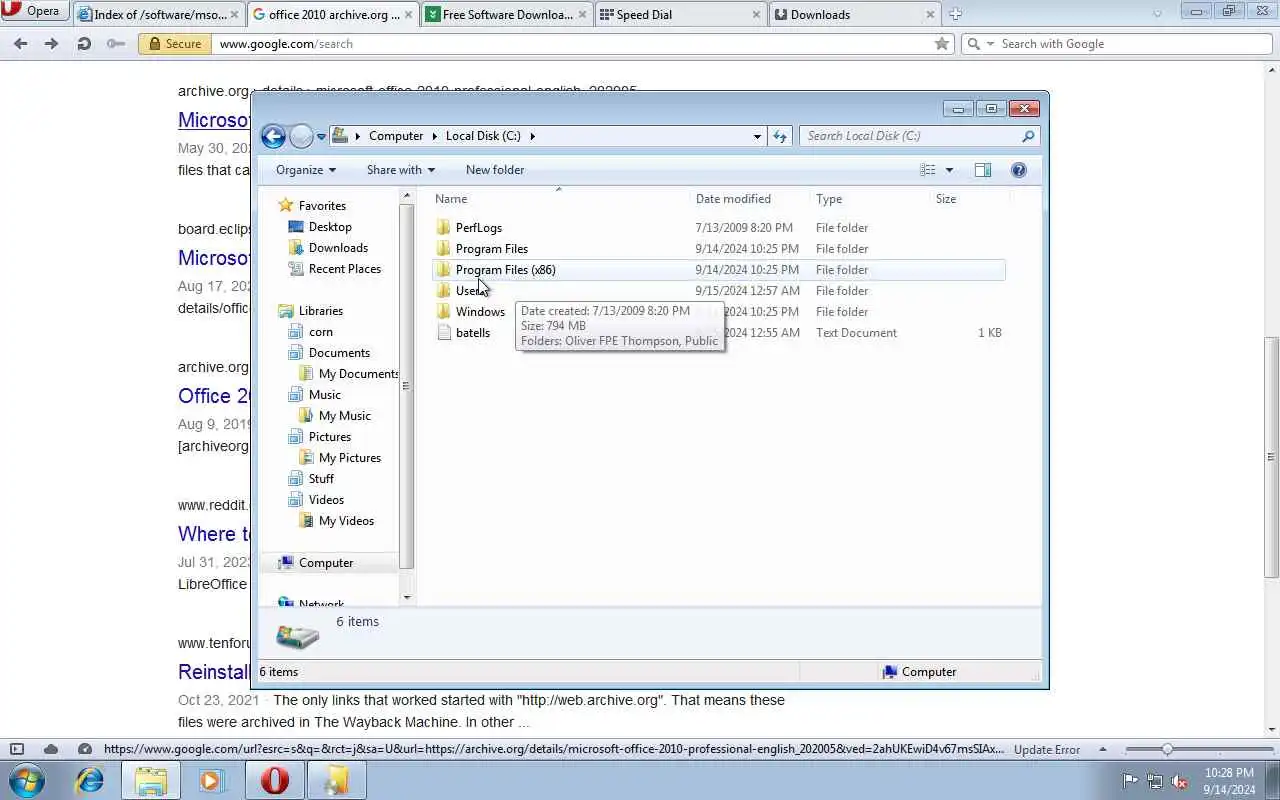Click Libraries in the navigation pane
1280x800 pixels.
click(x=321, y=311)
